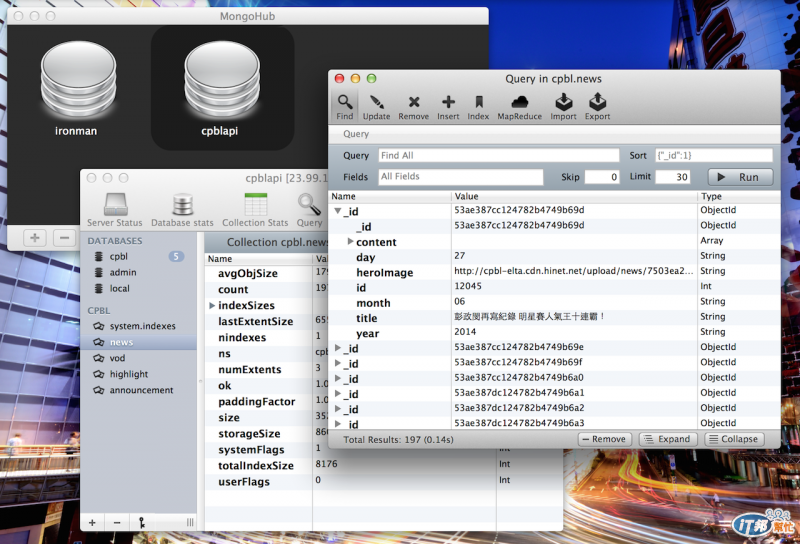Expand the content array field
This screenshot has width=800, height=544.
tap(350, 241)
